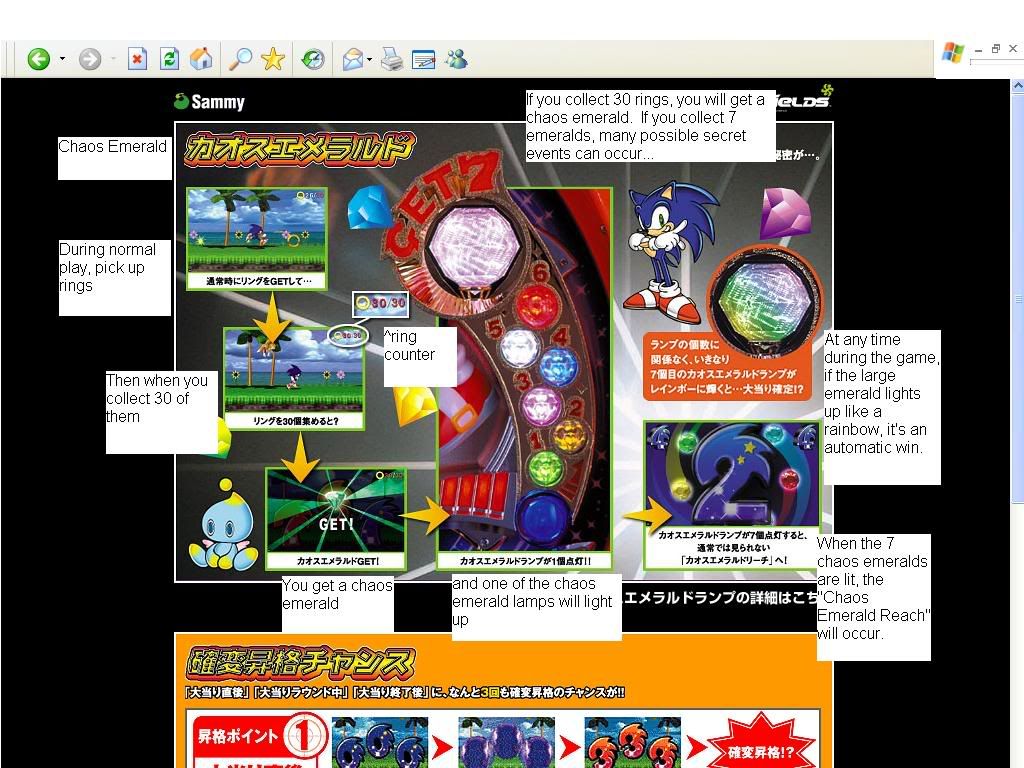Viewport: 1024px width, 768px height.
Task: Open the History clock icon
Action: pos(313,60)
